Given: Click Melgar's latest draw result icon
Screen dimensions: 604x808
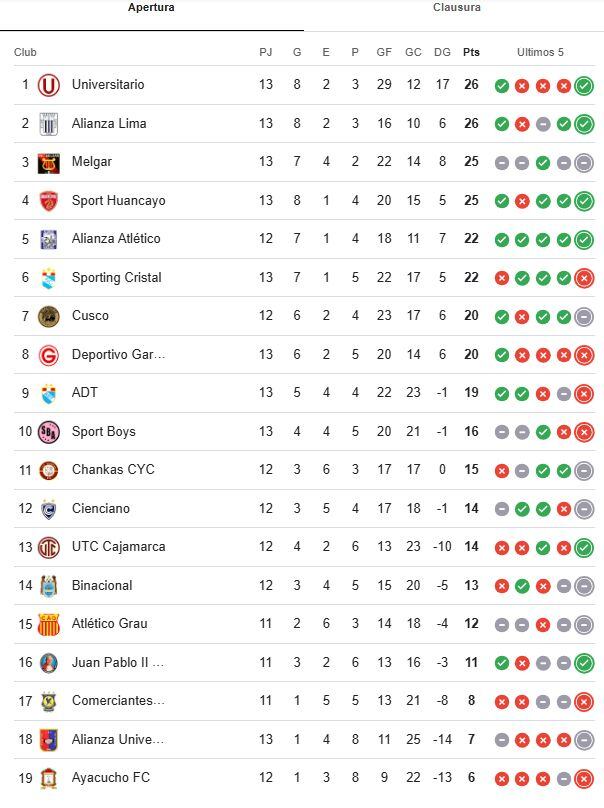Looking at the screenshot, I should click(x=584, y=163).
